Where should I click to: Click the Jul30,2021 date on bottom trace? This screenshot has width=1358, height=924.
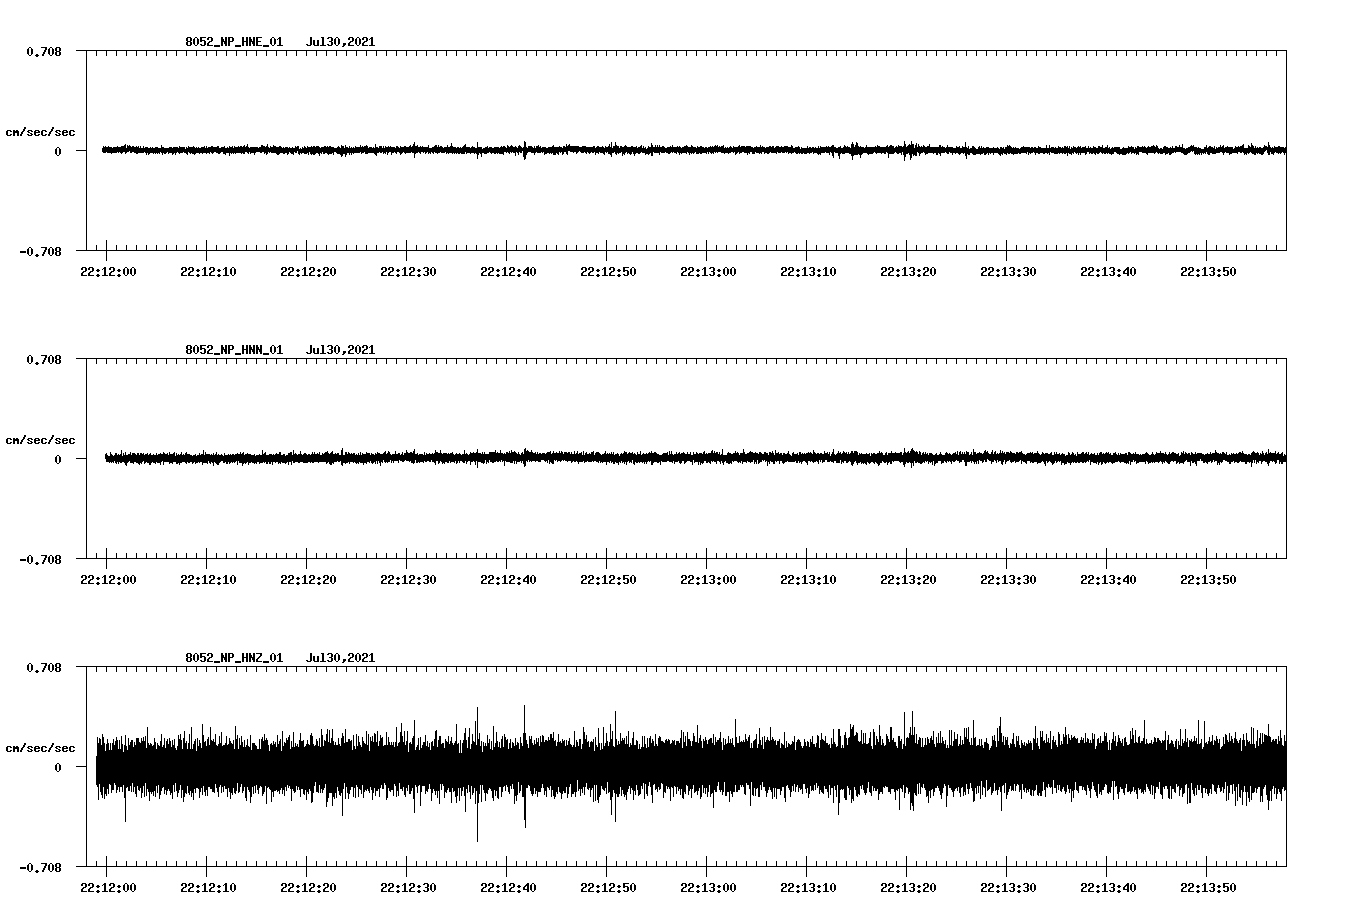[339, 657]
